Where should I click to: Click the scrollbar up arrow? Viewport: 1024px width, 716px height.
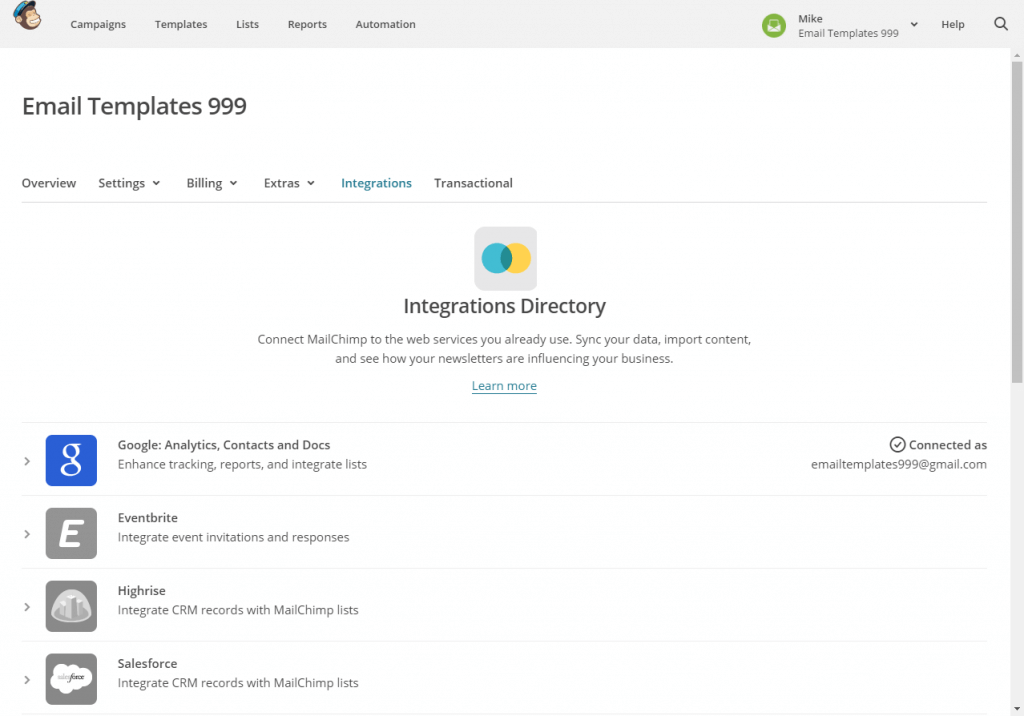tap(1017, 56)
